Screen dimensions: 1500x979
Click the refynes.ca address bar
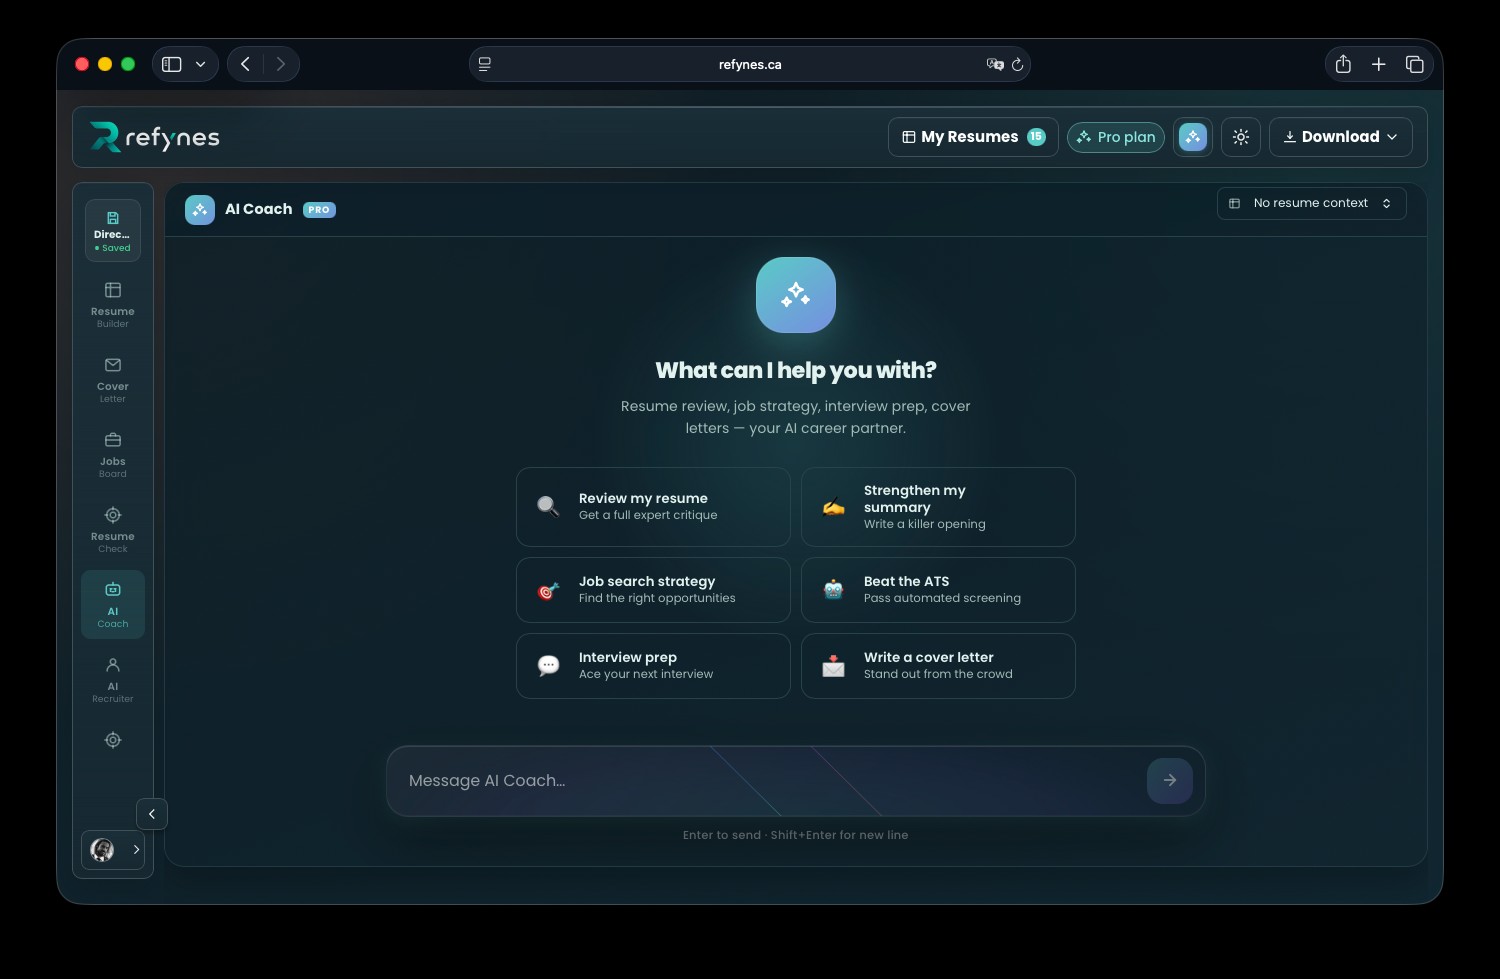750,64
